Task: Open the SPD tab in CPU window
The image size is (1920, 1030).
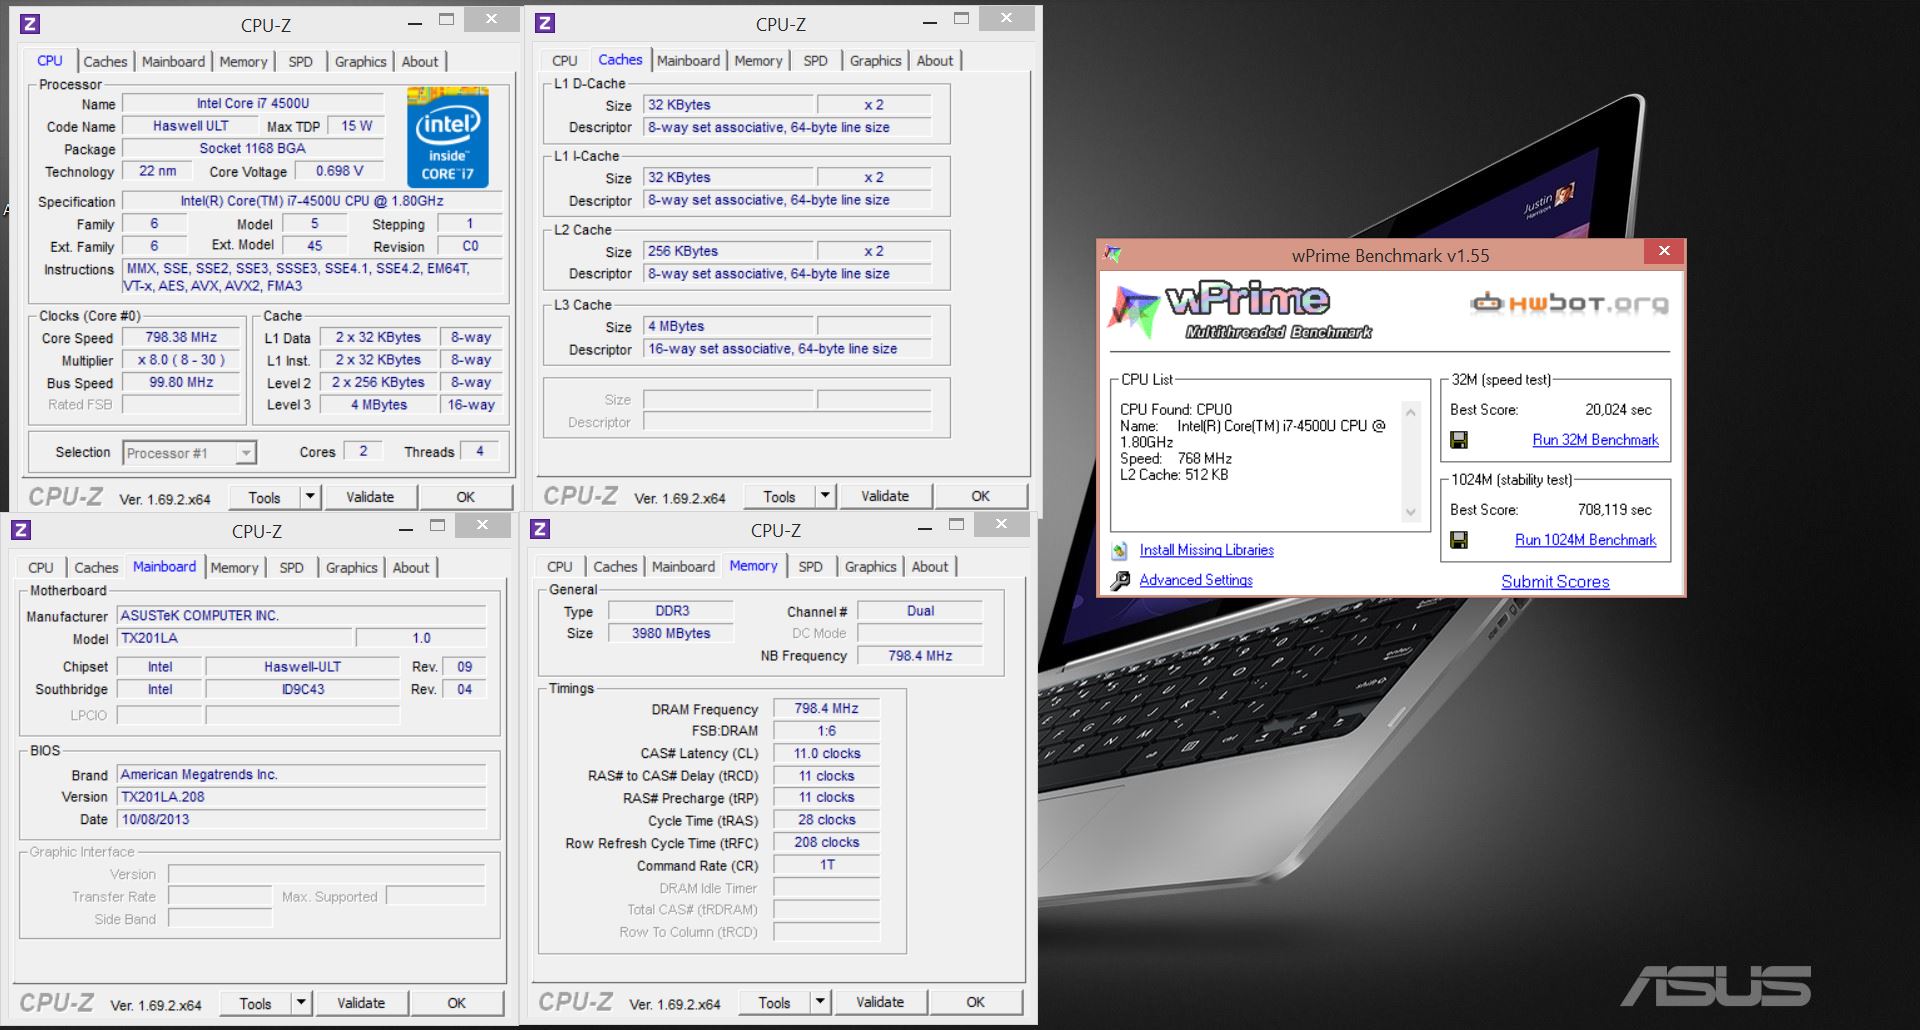Action: [300, 61]
